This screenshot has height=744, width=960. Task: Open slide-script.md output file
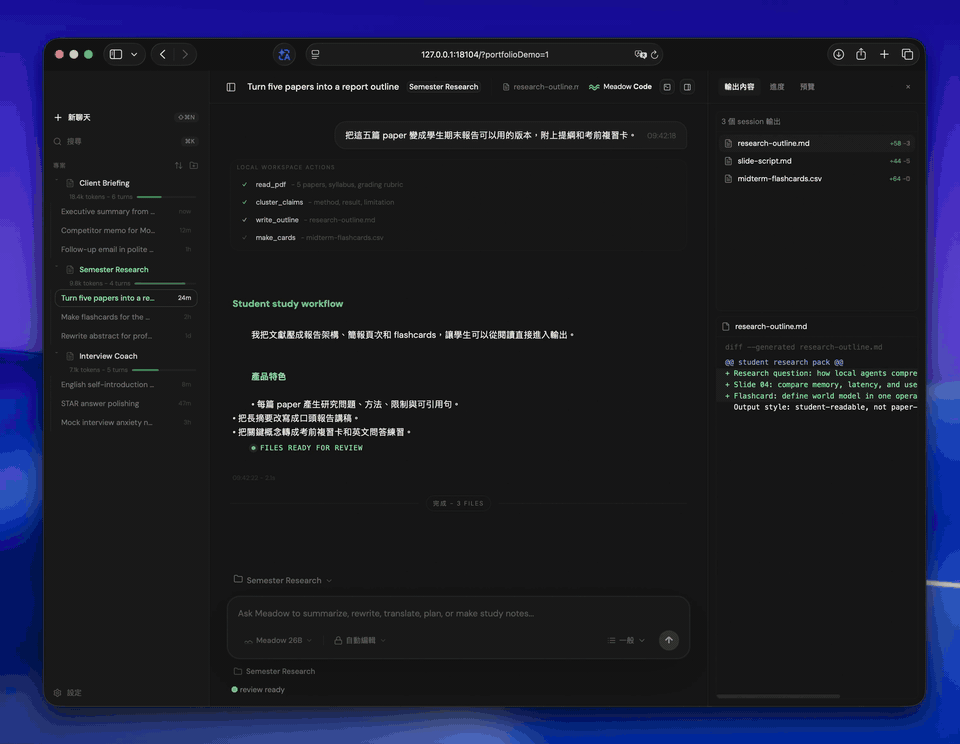pos(817,161)
